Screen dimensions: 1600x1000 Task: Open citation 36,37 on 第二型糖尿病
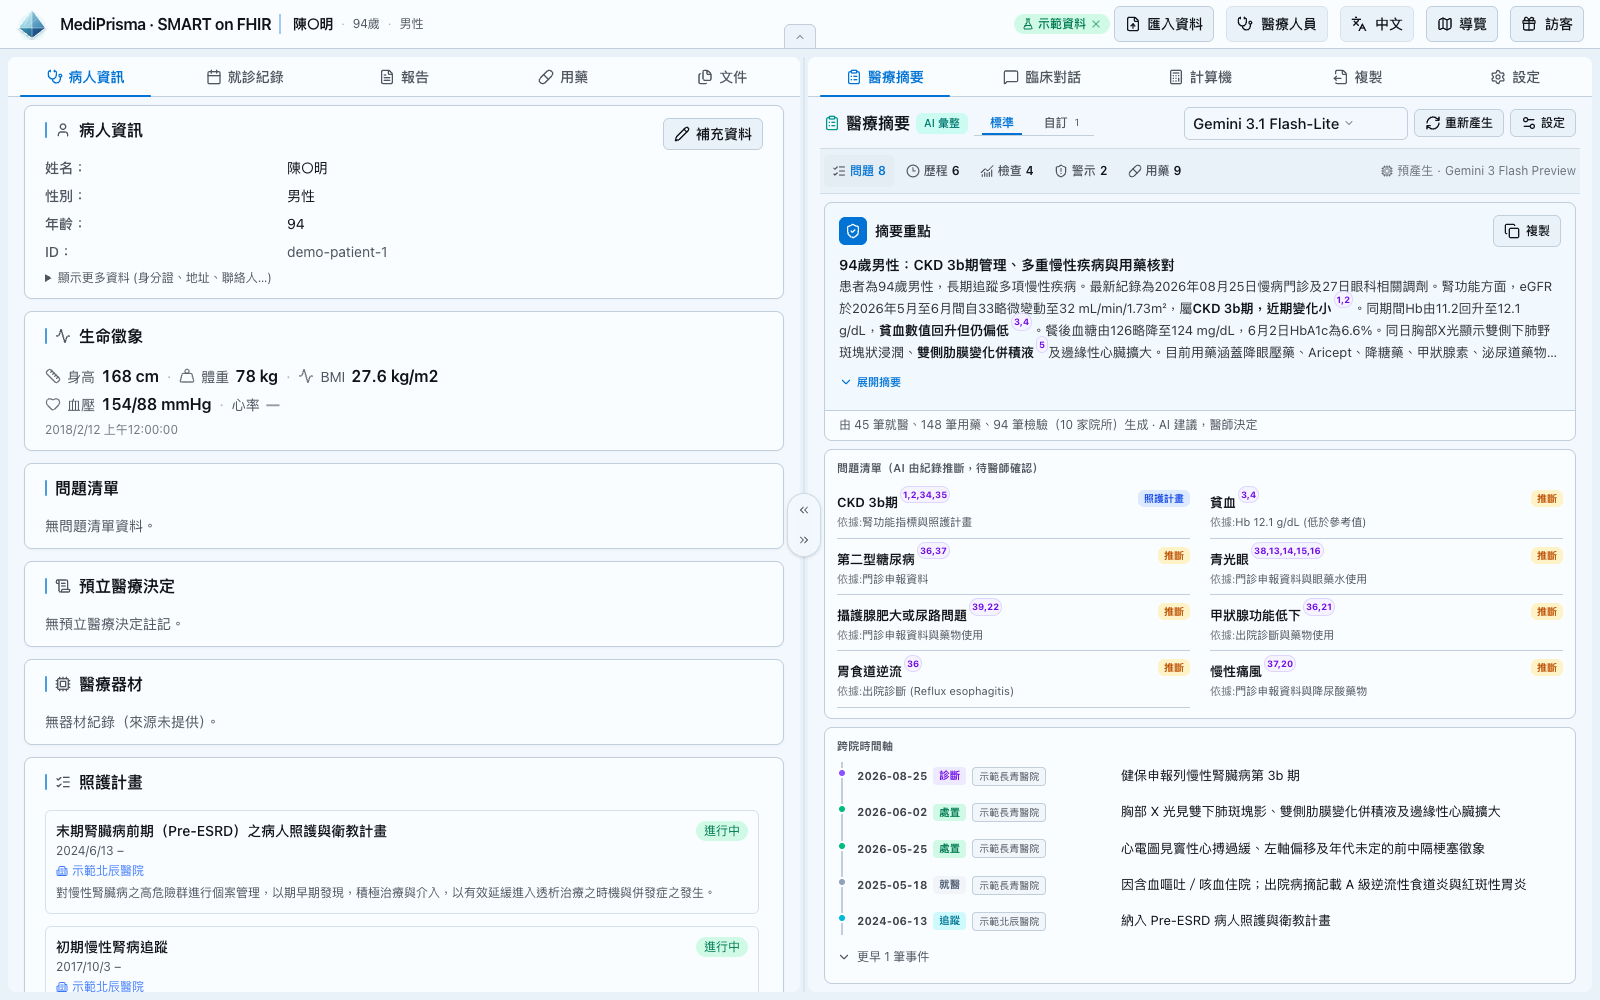point(933,551)
